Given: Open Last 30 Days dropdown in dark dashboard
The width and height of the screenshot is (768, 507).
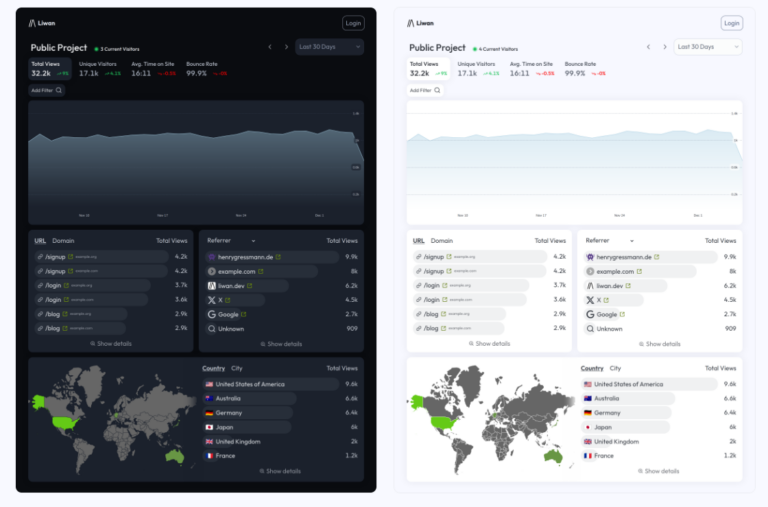Looking at the screenshot, I should coord(330,47).
